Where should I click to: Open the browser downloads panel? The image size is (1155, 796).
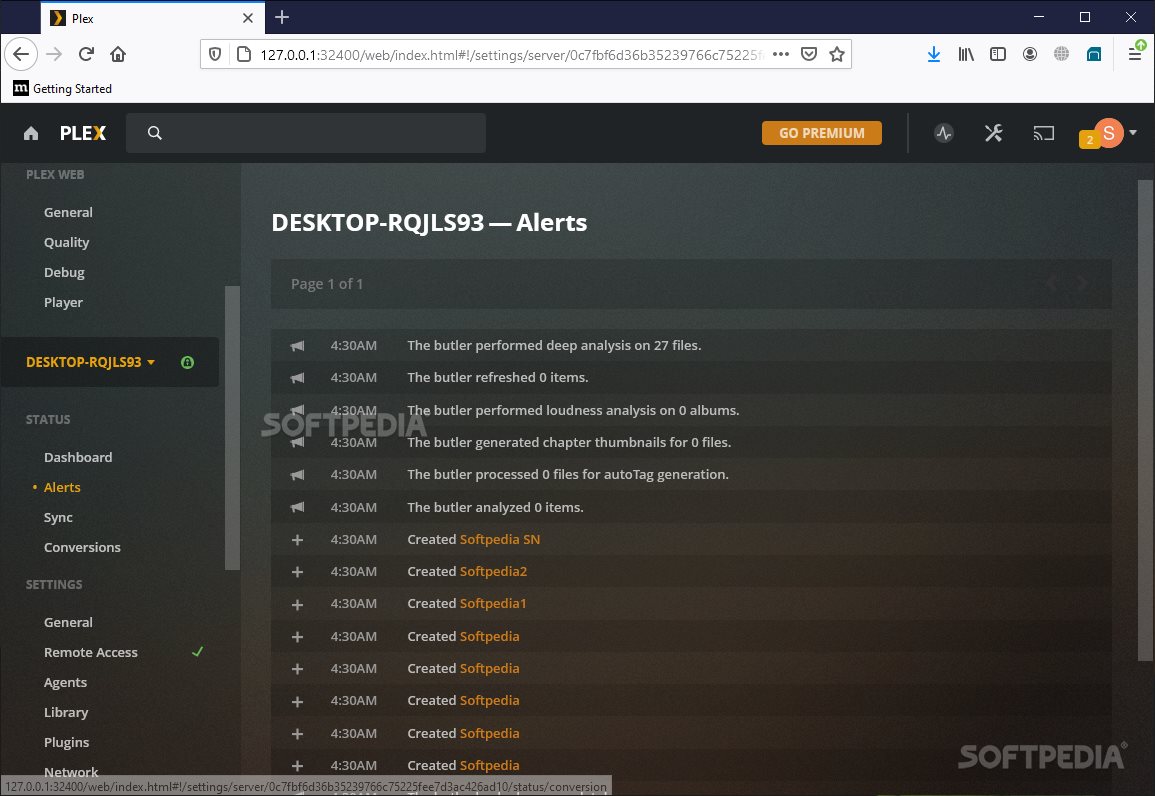coord(933,54)
